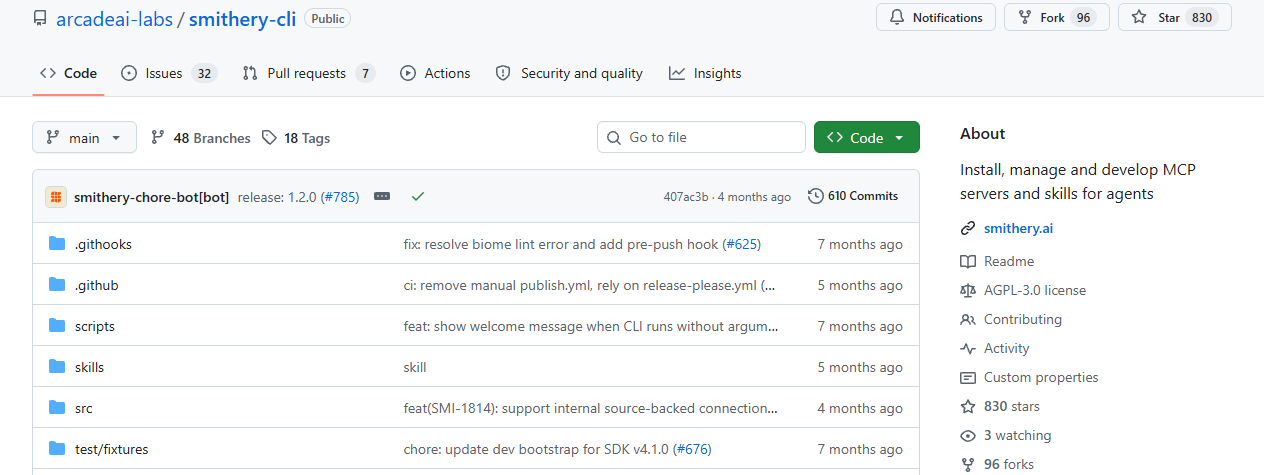Open the main branch dropdown
Viewport: 1264px width, 475px height.
coord(84,138)
